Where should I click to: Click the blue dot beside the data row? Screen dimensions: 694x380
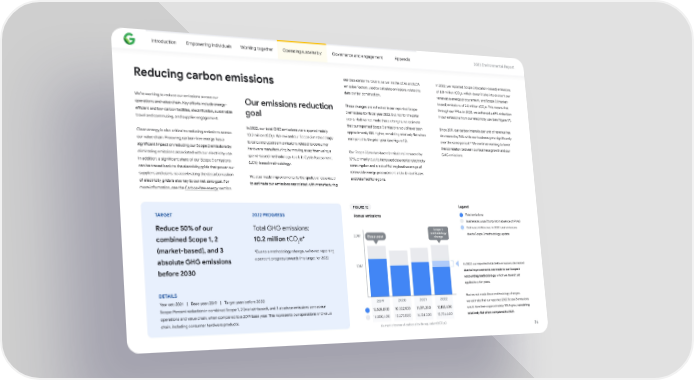[x=367, y=310]
